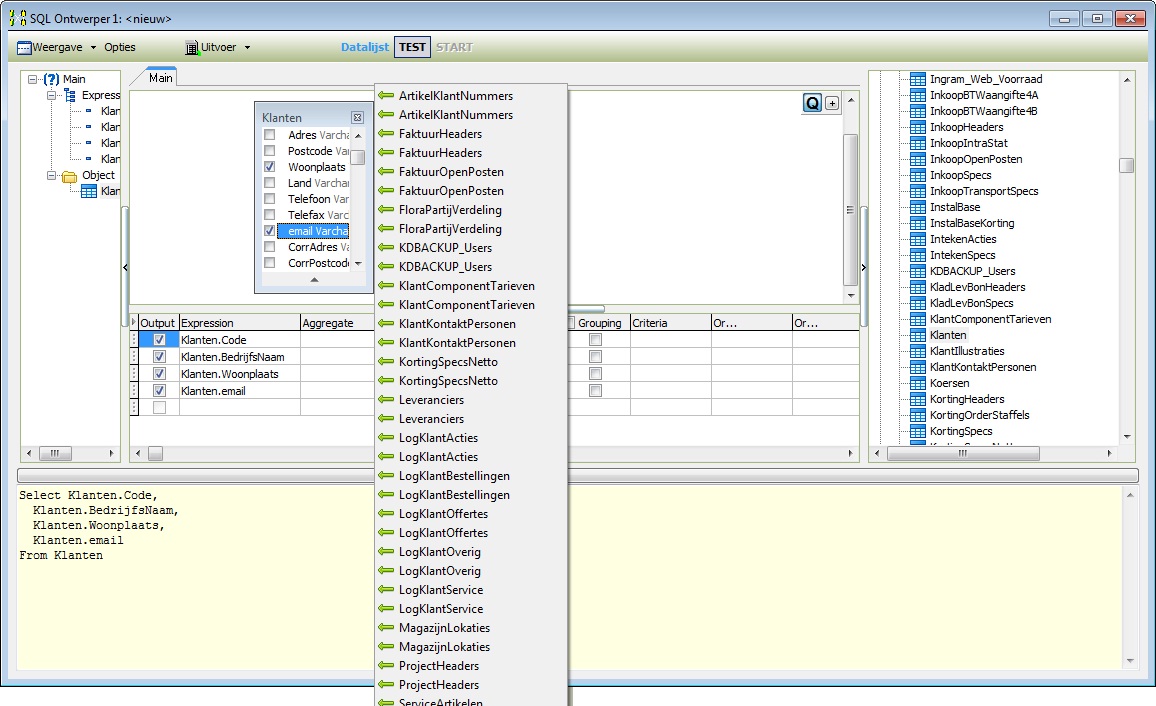Click the blue Q button in the design area
The image size is (1156, 706).
pos(813,103)
